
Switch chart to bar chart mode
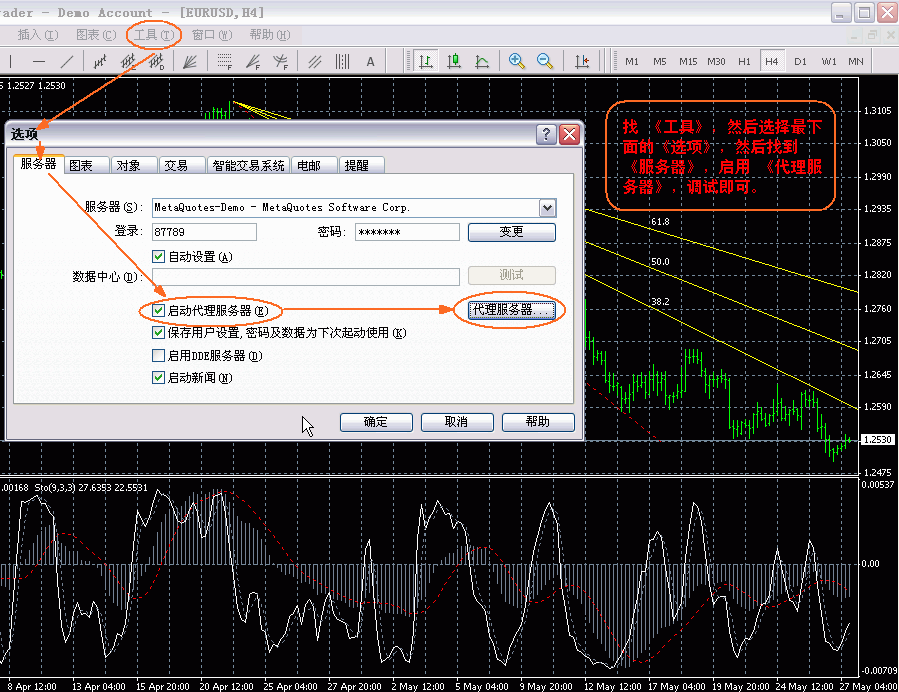click(425, 61)
